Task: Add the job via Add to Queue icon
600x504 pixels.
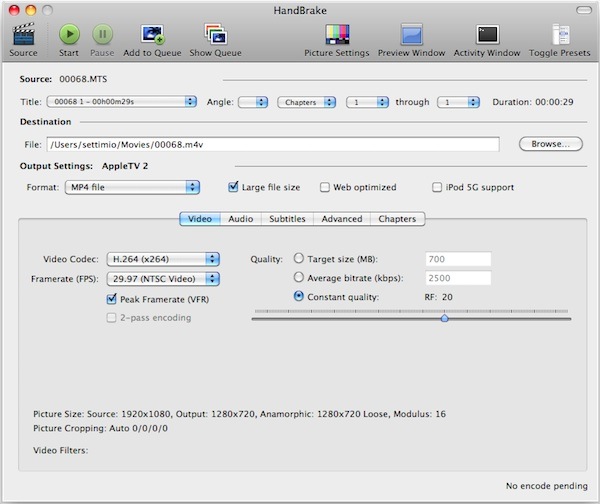Action: [x=152, y=34]
